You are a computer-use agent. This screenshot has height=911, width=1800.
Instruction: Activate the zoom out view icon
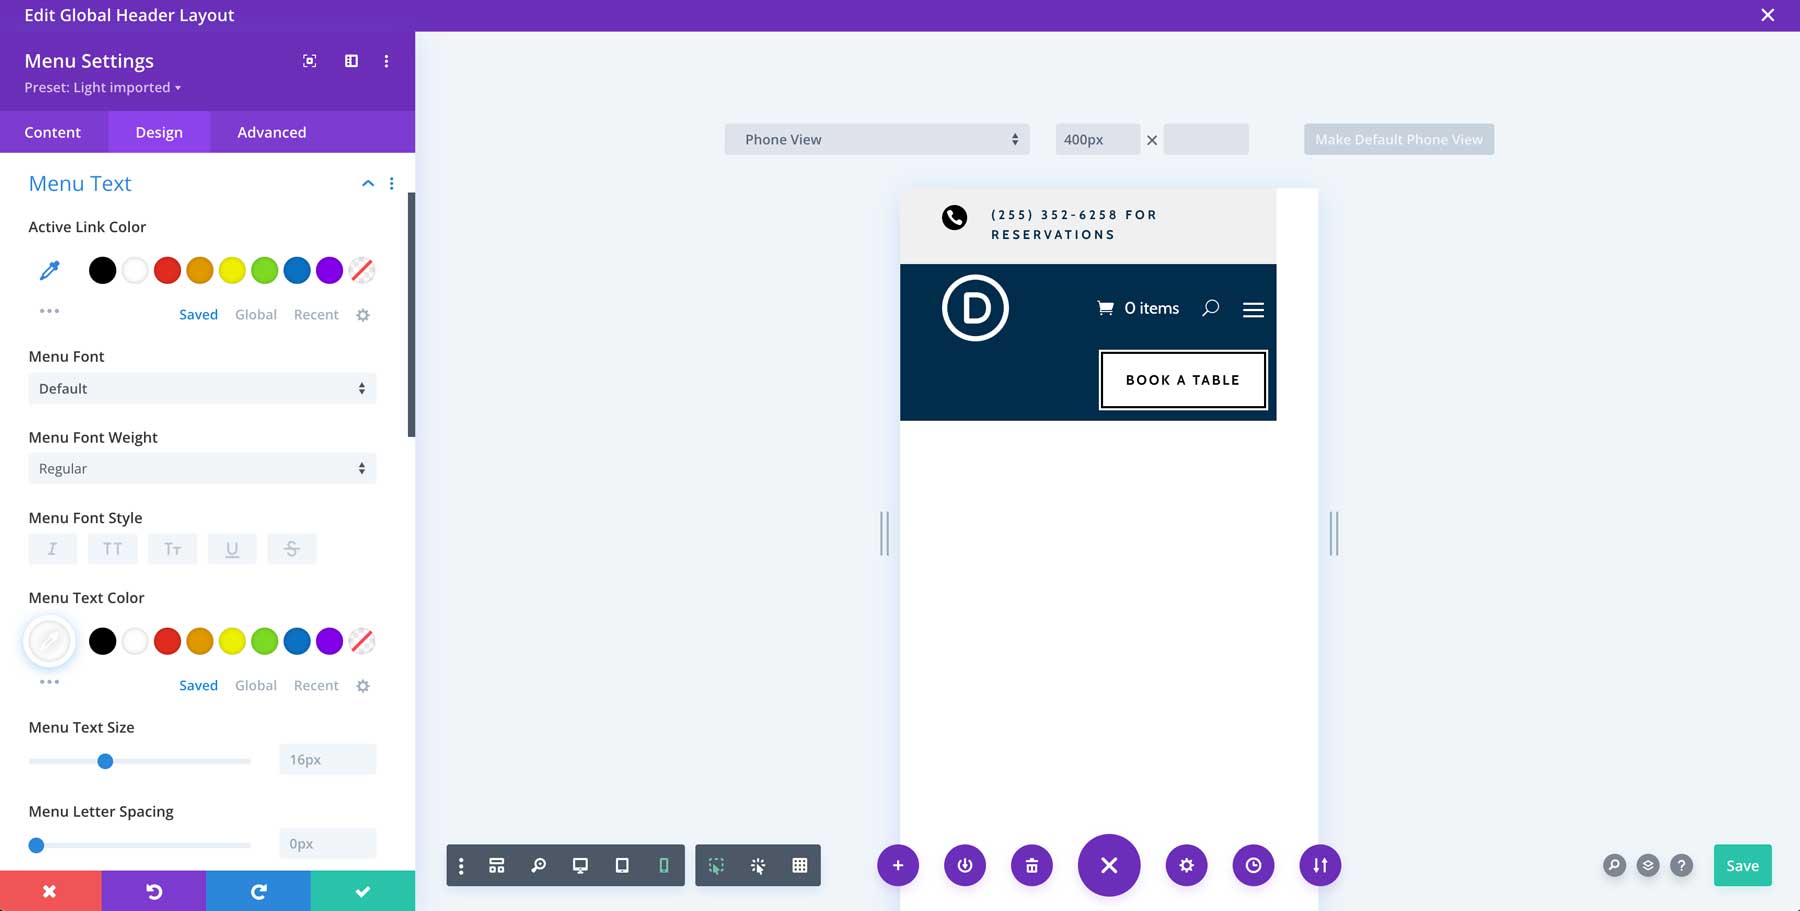(x=539, y=865)
